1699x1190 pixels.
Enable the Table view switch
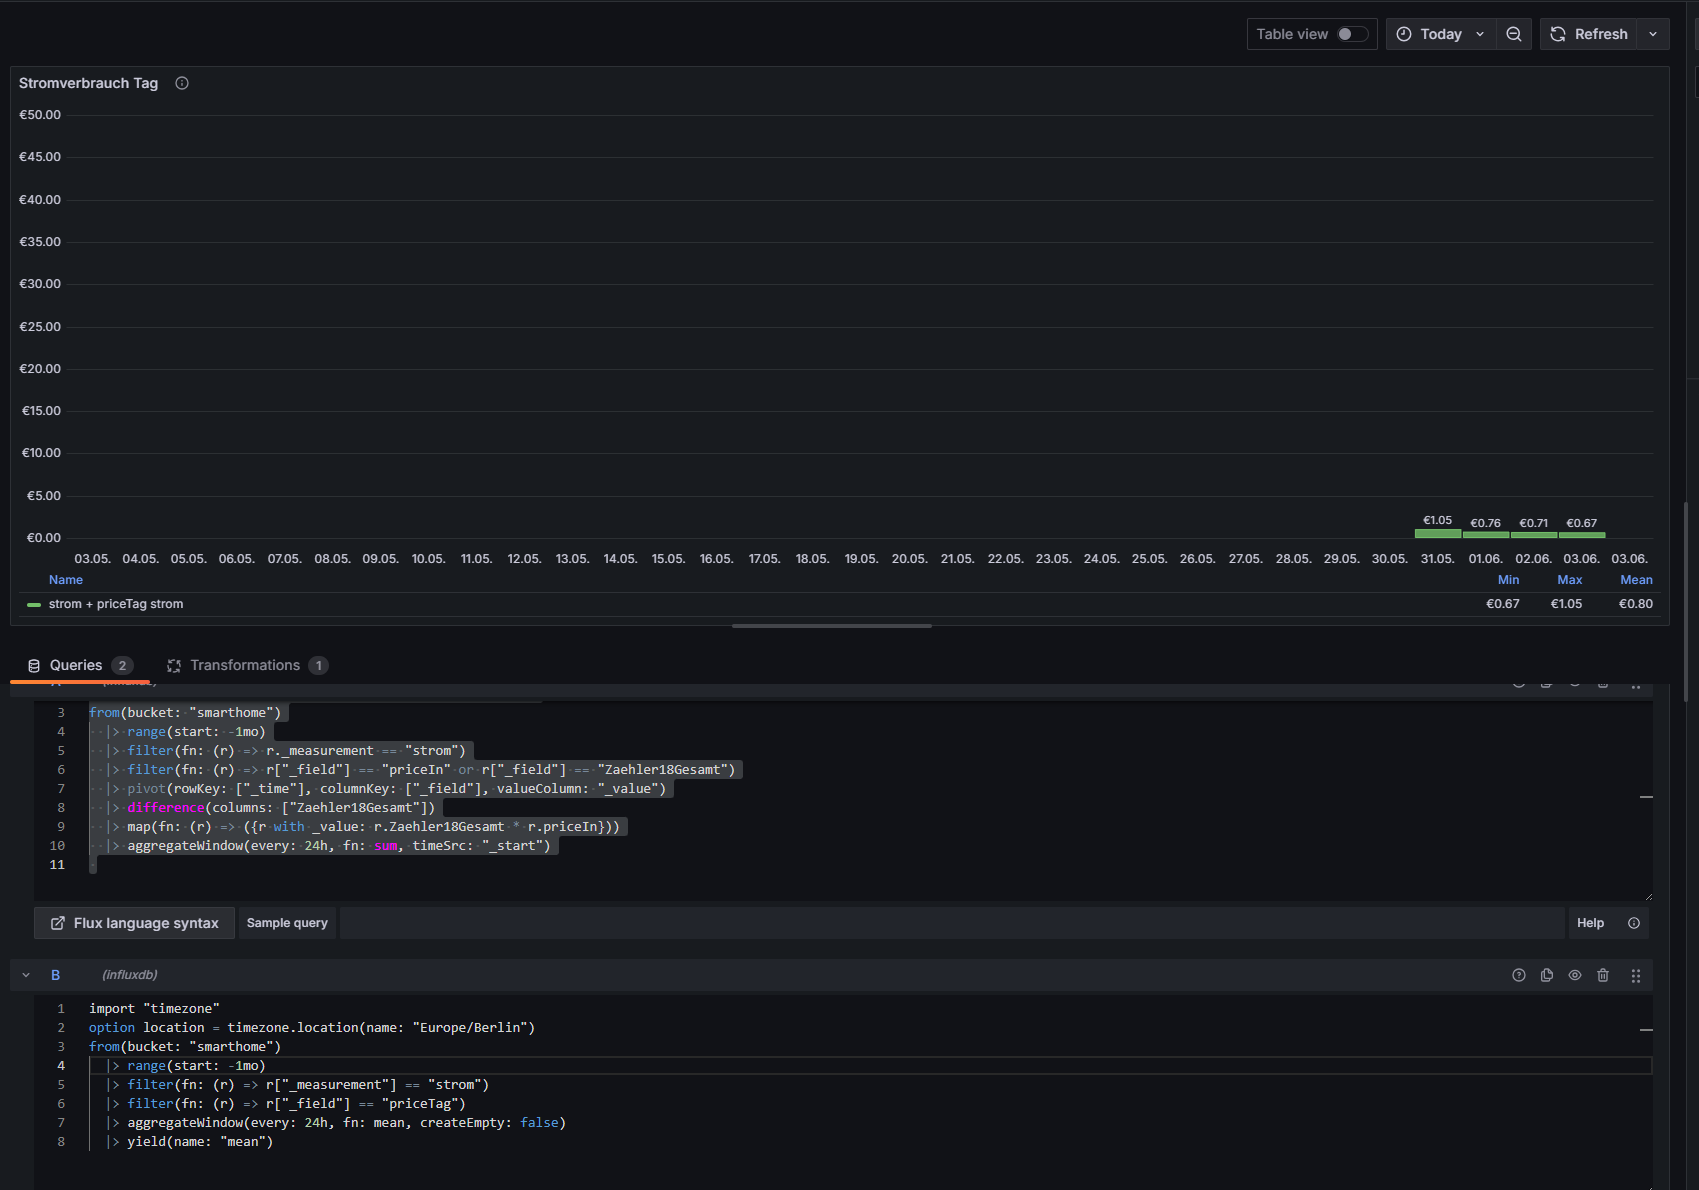click(1352, 34)
